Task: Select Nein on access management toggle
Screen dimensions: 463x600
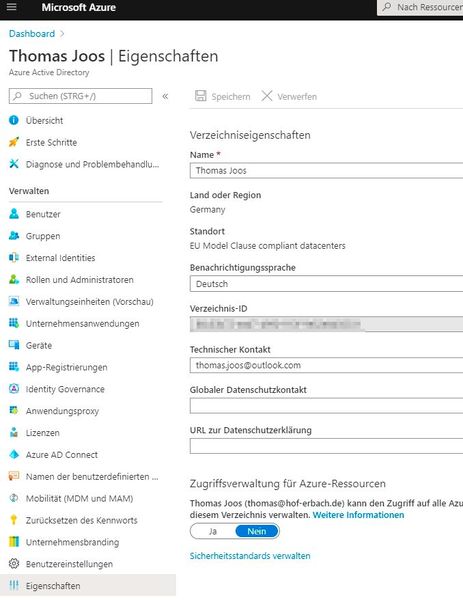Action: point(257,531)
